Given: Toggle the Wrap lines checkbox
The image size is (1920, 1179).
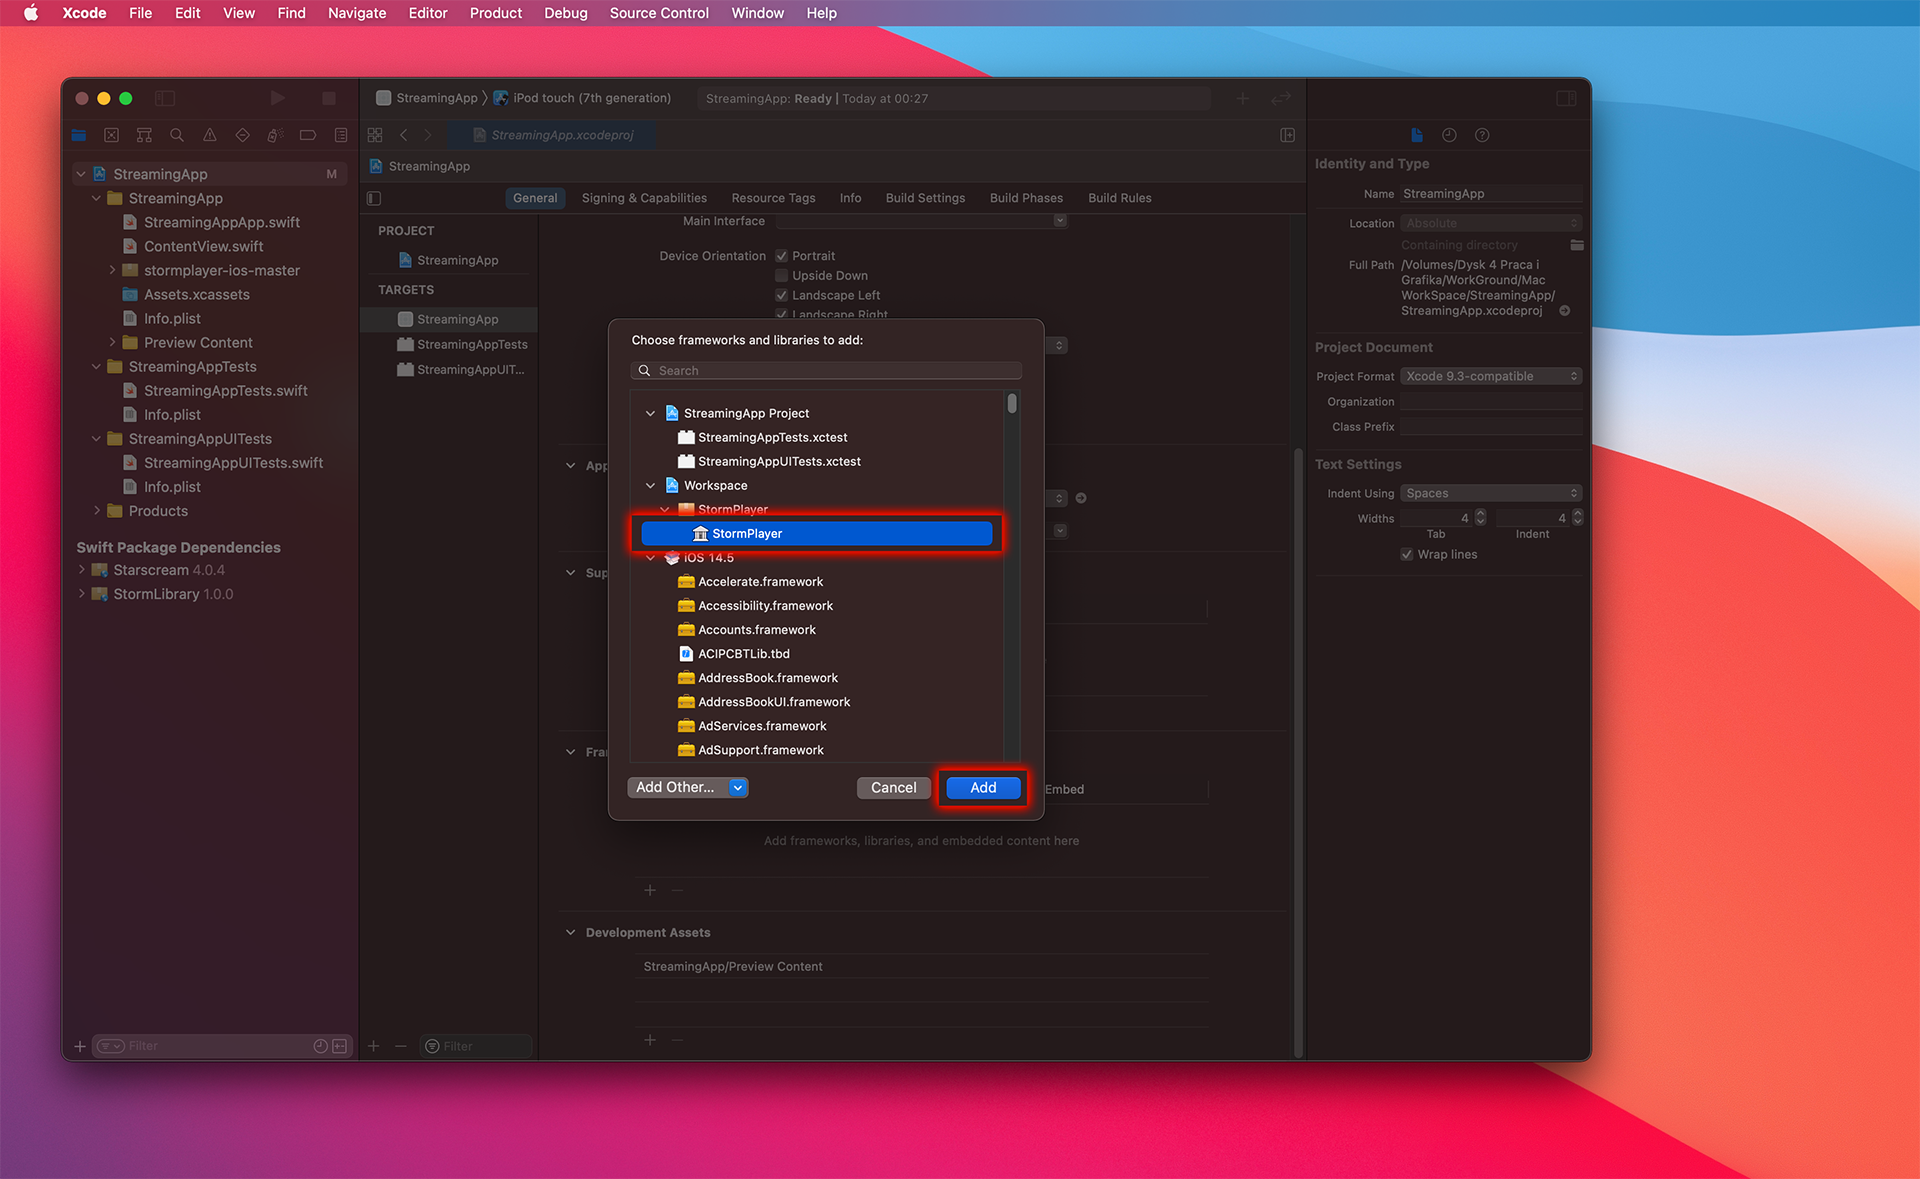Looking at the screenshot, I should 1407,554.
